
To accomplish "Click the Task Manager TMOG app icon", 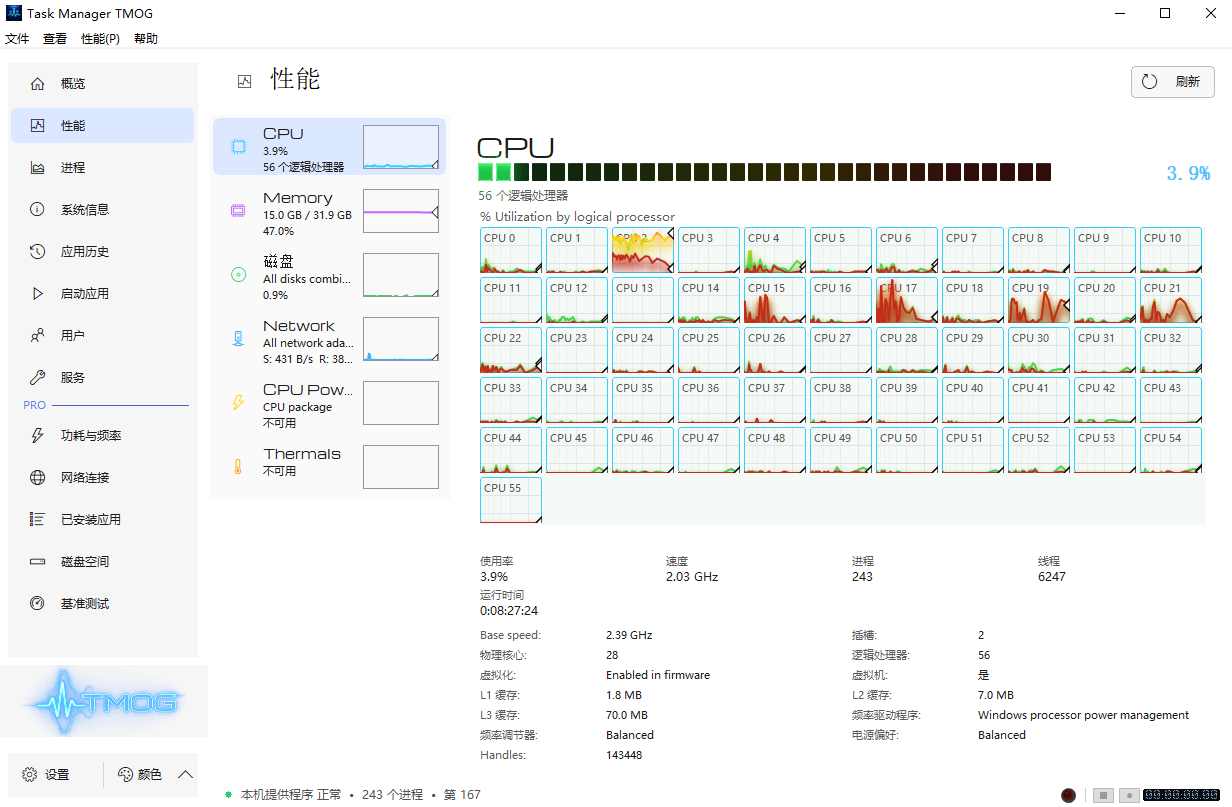I will (x=13, y=13).
